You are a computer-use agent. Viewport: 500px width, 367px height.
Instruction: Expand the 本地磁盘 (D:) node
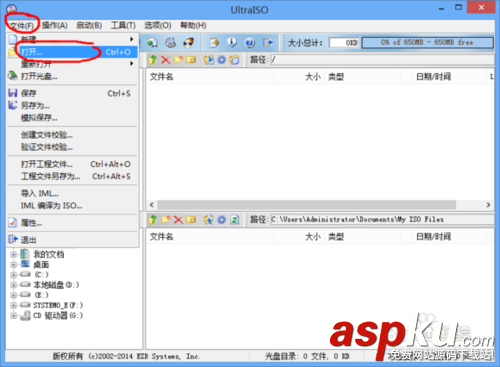pyautogui.click(x=14, y=285)
